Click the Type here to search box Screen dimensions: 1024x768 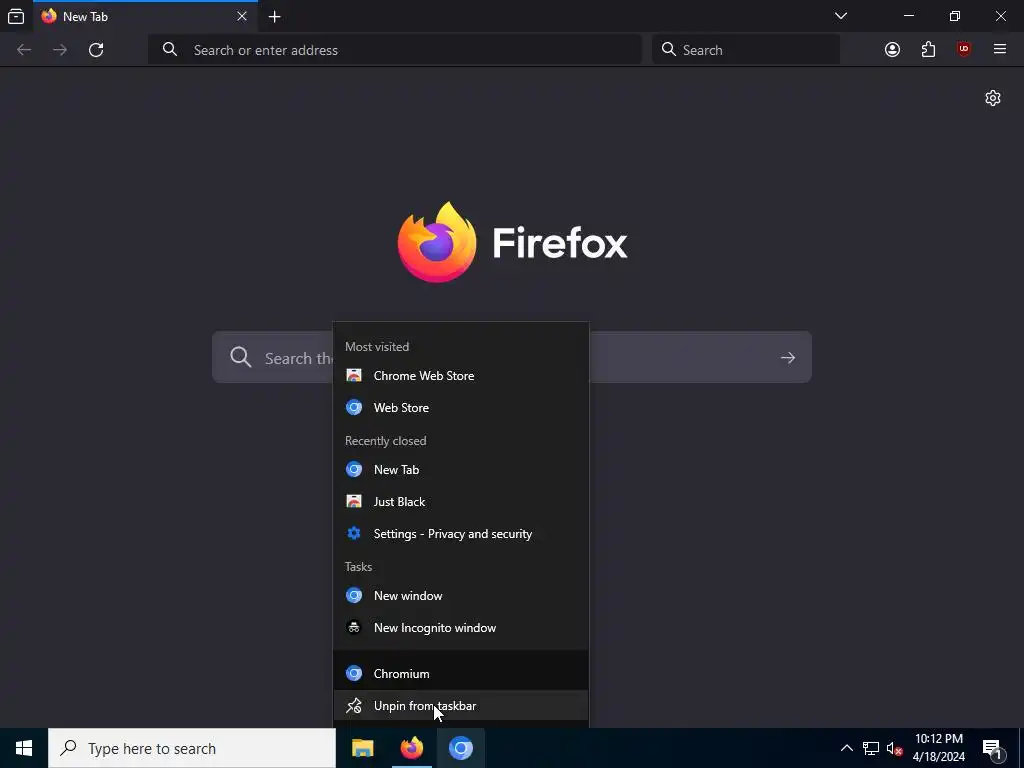[x=192, y=748]
